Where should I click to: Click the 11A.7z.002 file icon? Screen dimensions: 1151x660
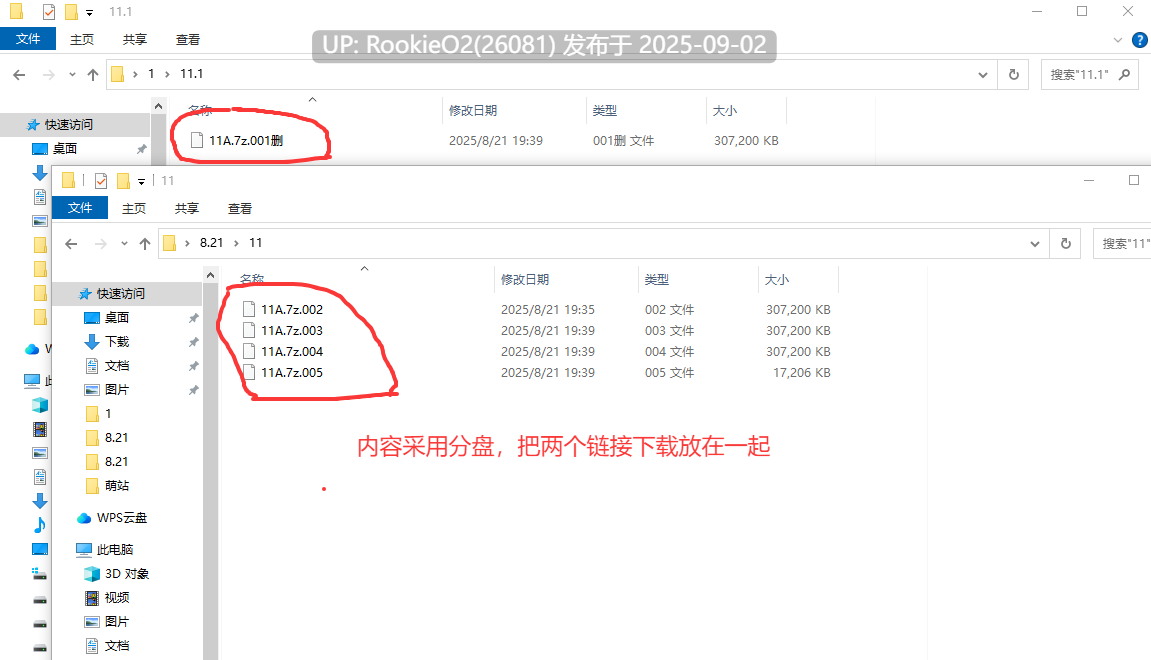(249, 309)
